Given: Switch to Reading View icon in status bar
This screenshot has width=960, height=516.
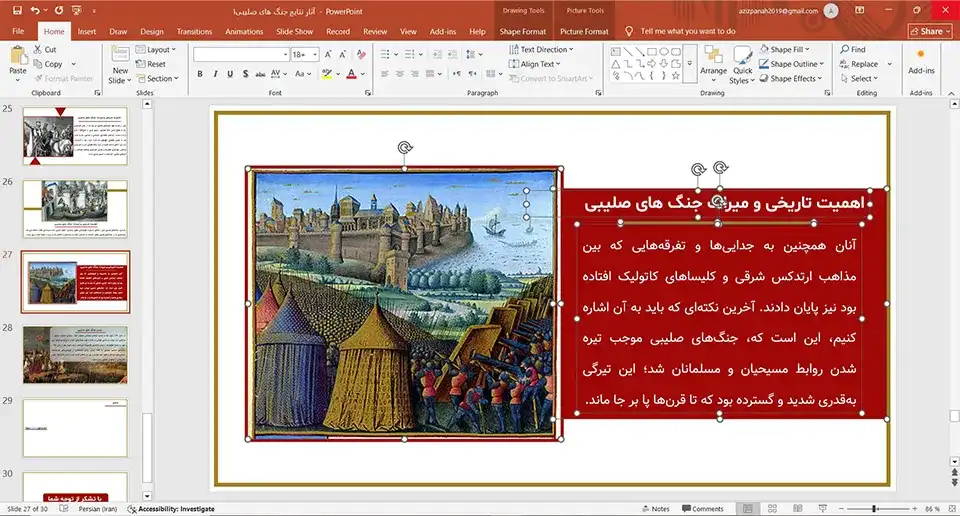Looking at the screenshot, I should (797, 509).
